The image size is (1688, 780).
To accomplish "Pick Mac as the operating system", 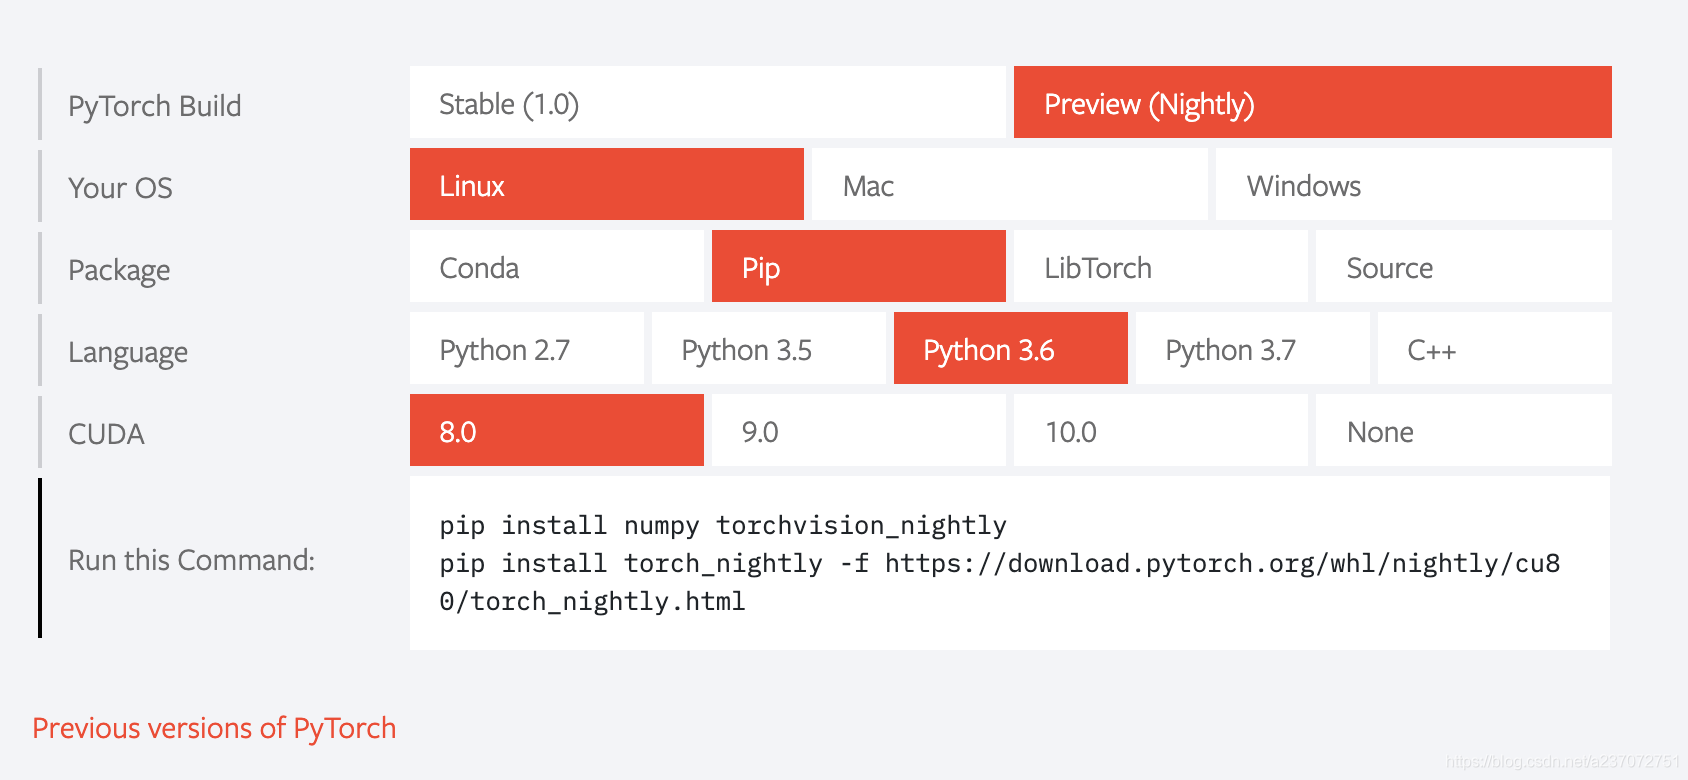I will pos(1009,185).
